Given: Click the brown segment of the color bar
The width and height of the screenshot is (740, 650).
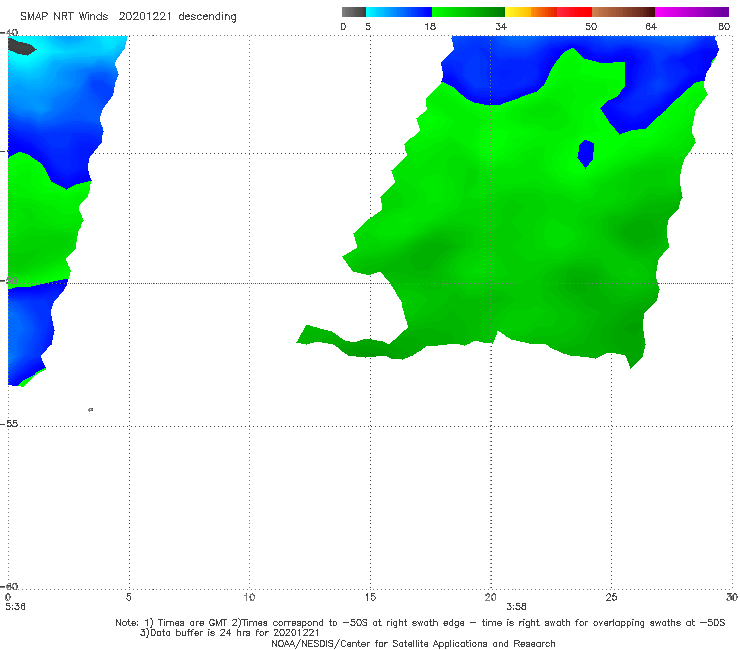Looking at the screenshot, I should [x=623, y=12].
